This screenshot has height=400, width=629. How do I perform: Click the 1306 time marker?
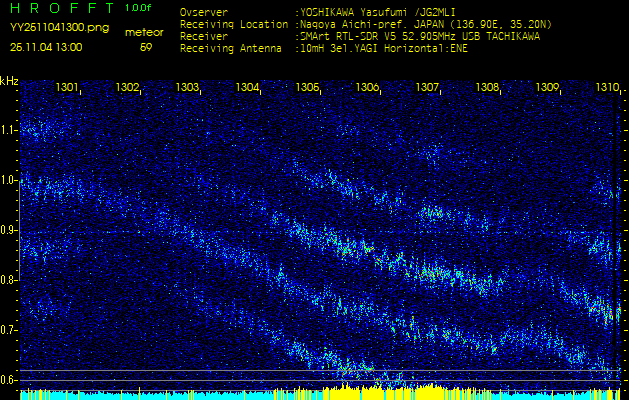367,87
